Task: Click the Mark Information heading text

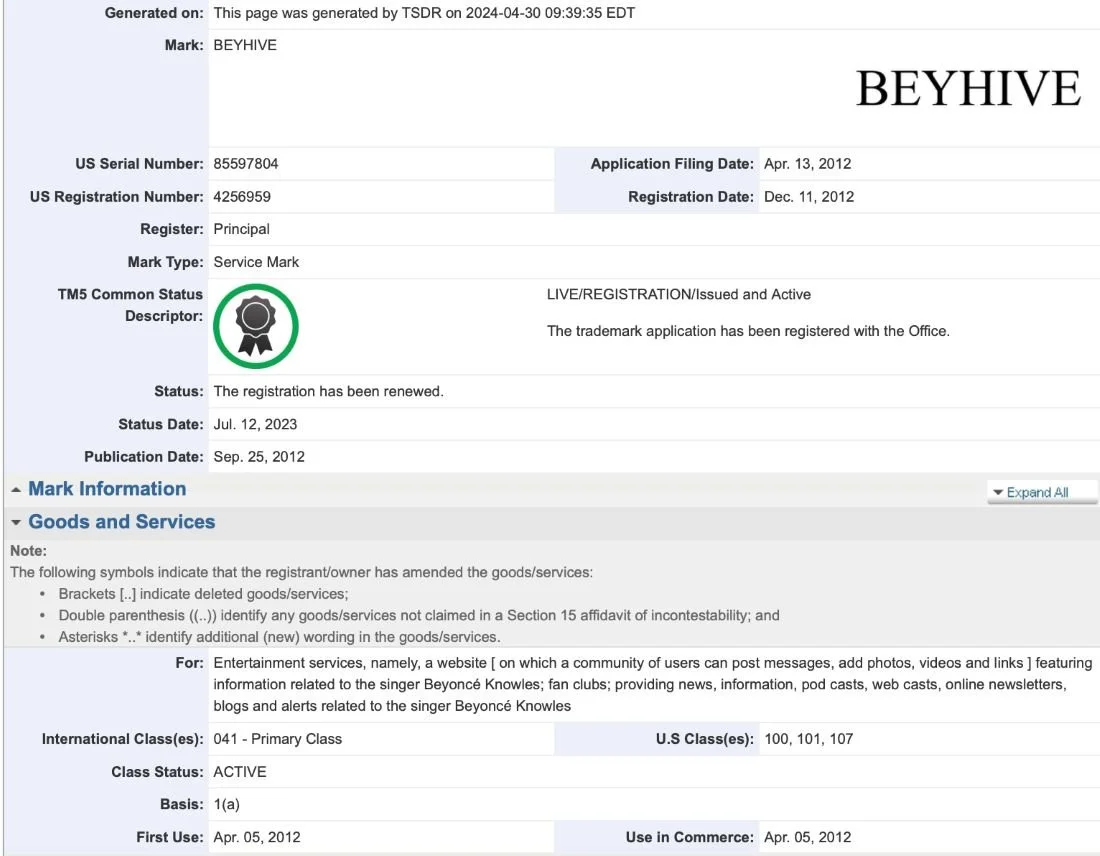Action: (107, 489)
